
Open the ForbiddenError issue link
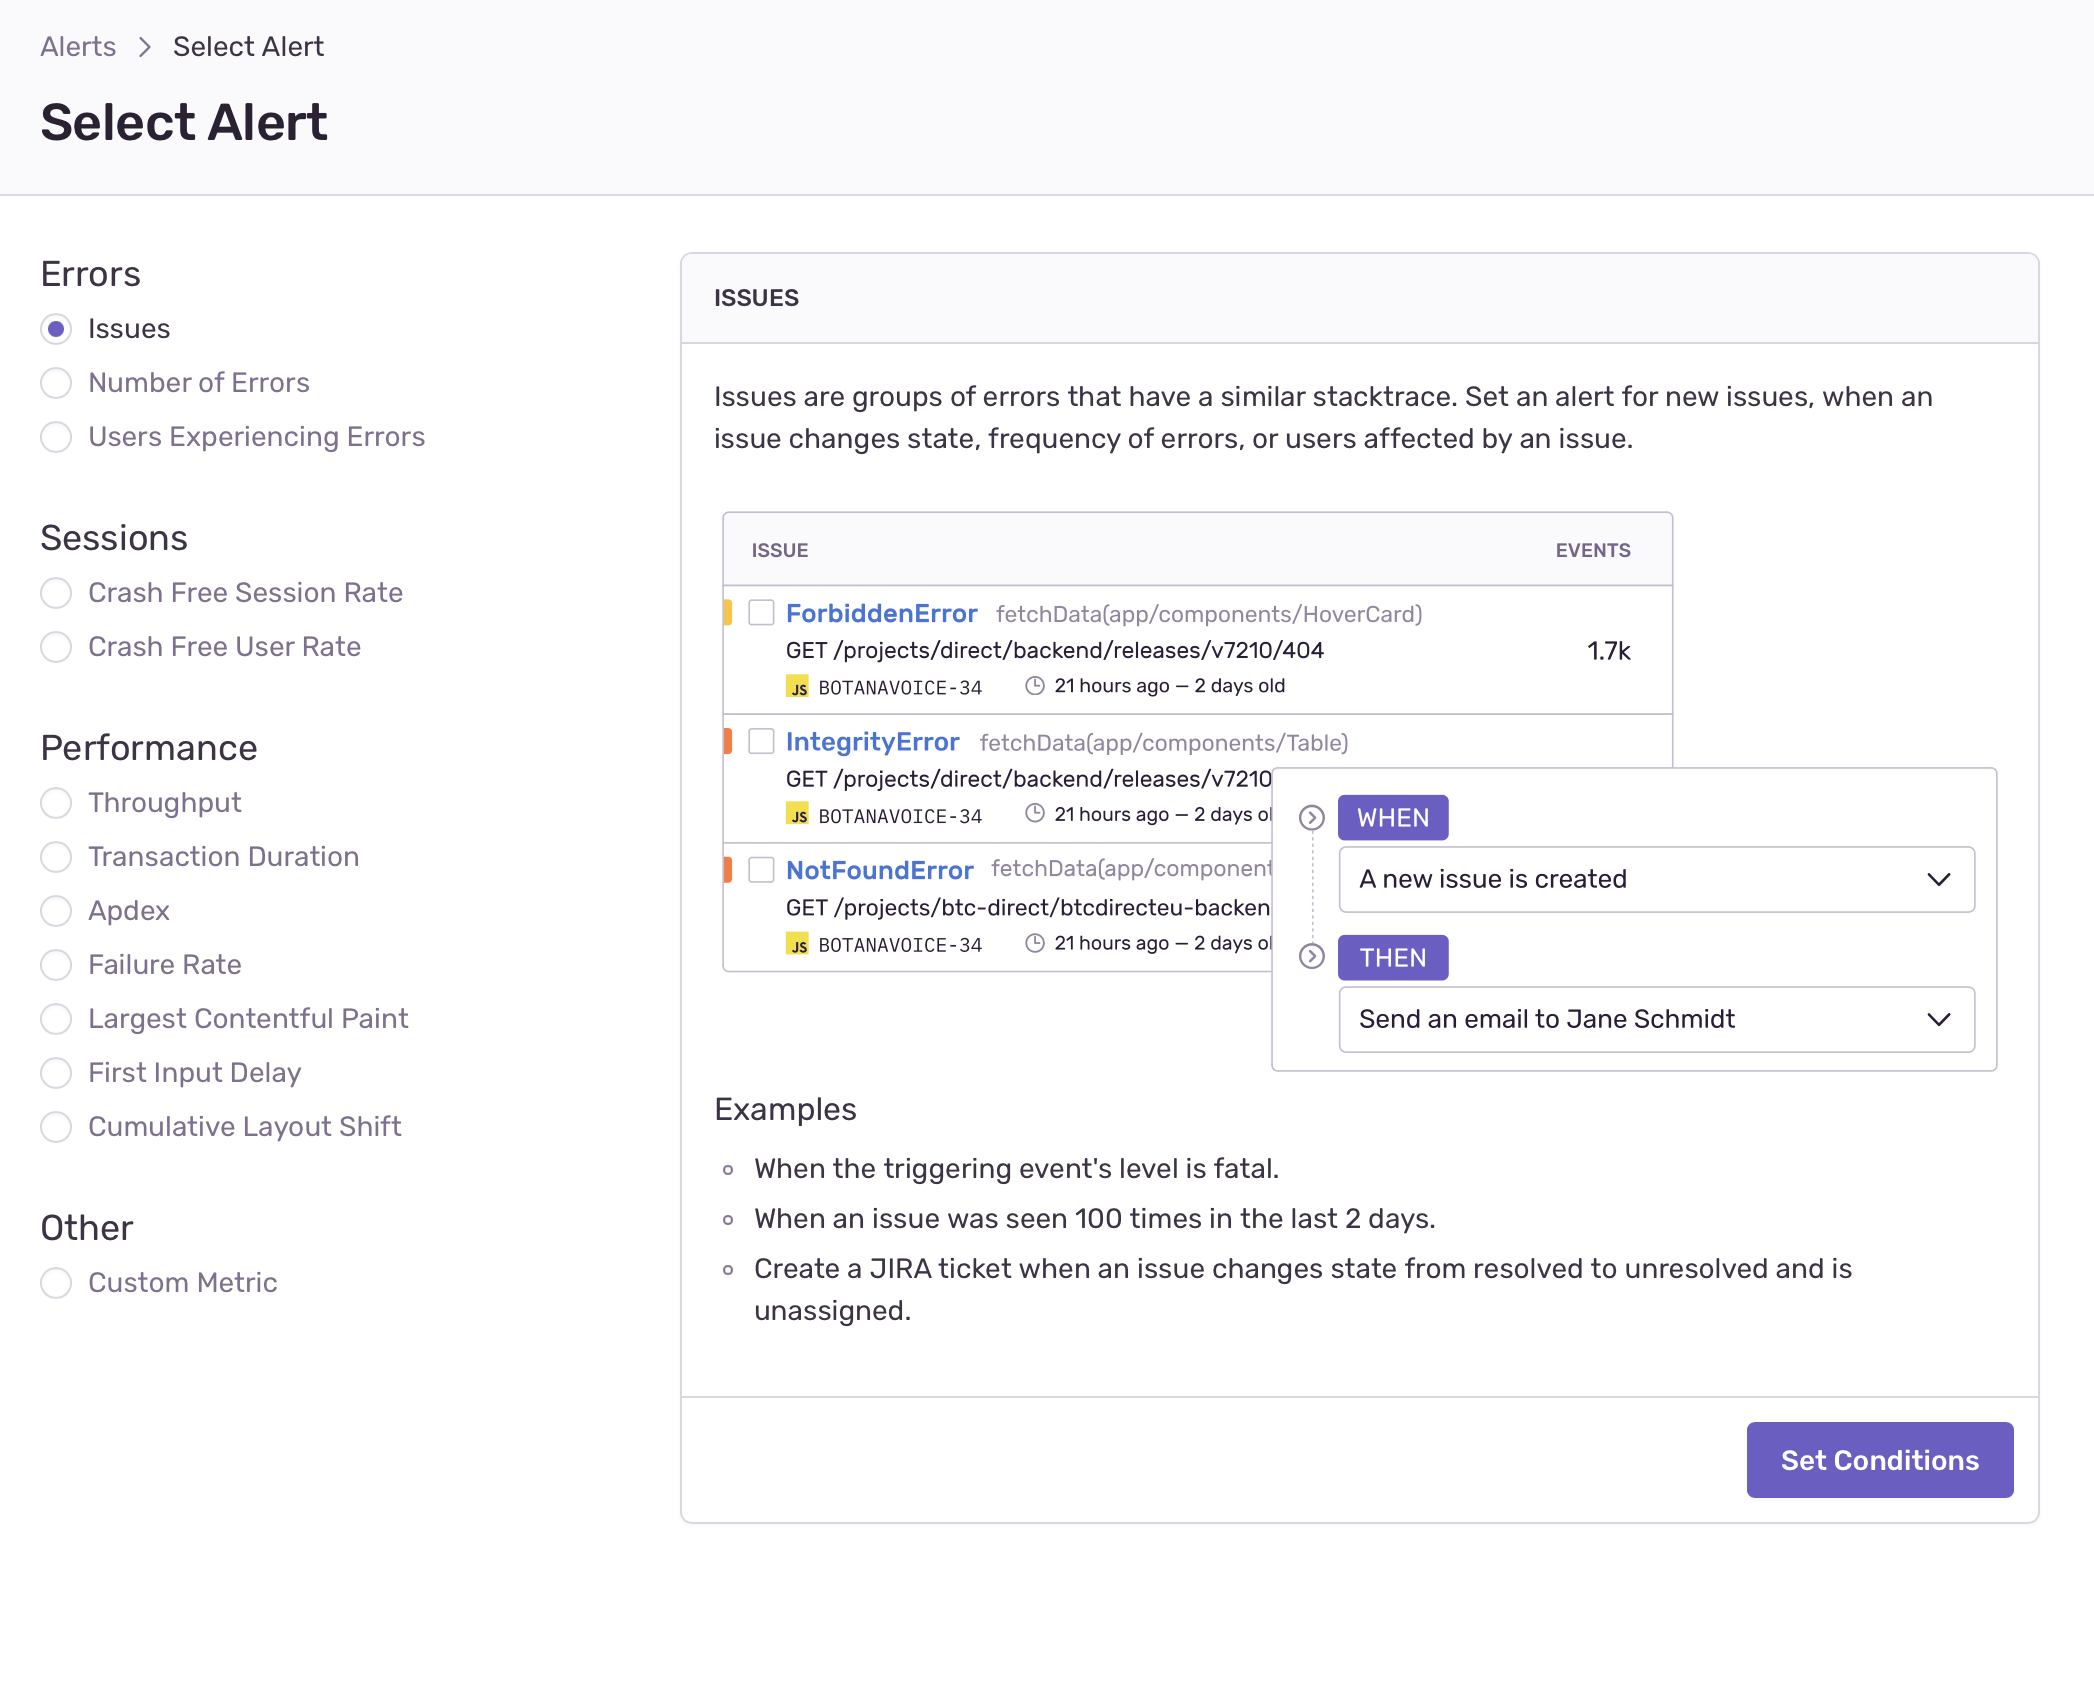[x=882, y=613]
